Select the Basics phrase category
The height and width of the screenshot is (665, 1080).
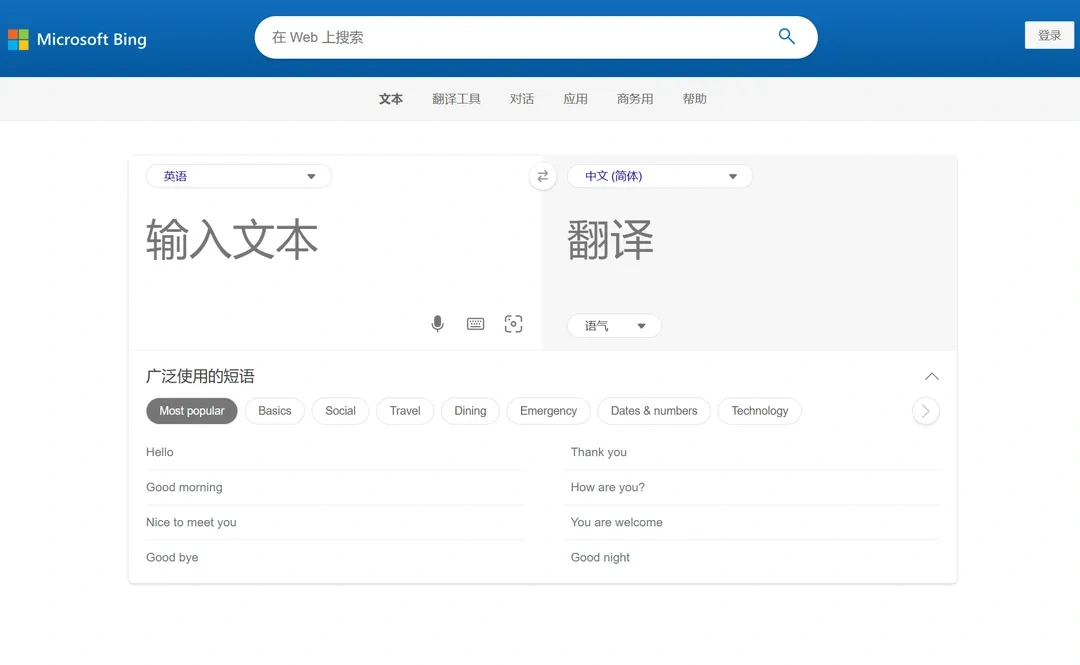pos(274,411)
